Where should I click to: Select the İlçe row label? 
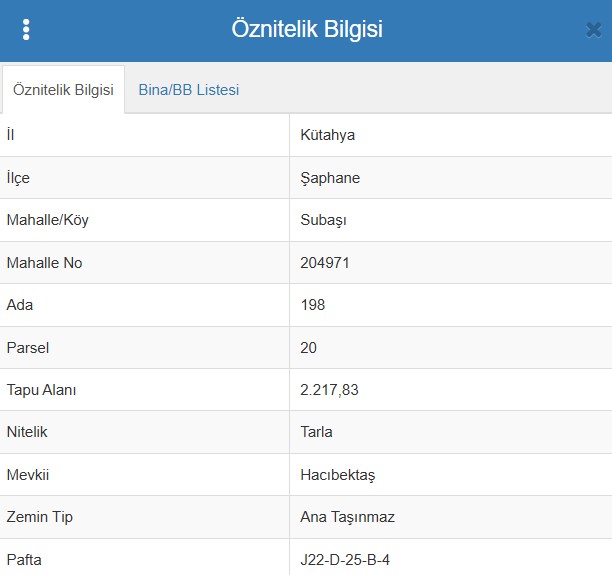(x=19, y=178)
